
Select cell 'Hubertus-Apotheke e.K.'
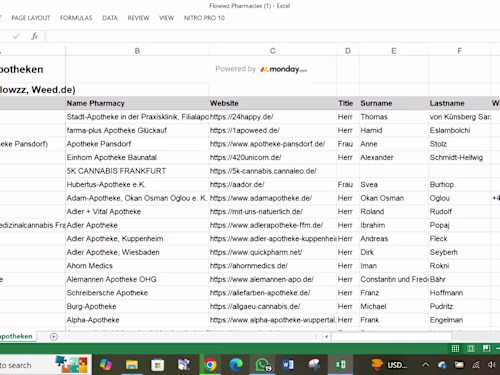coord(137,185)
